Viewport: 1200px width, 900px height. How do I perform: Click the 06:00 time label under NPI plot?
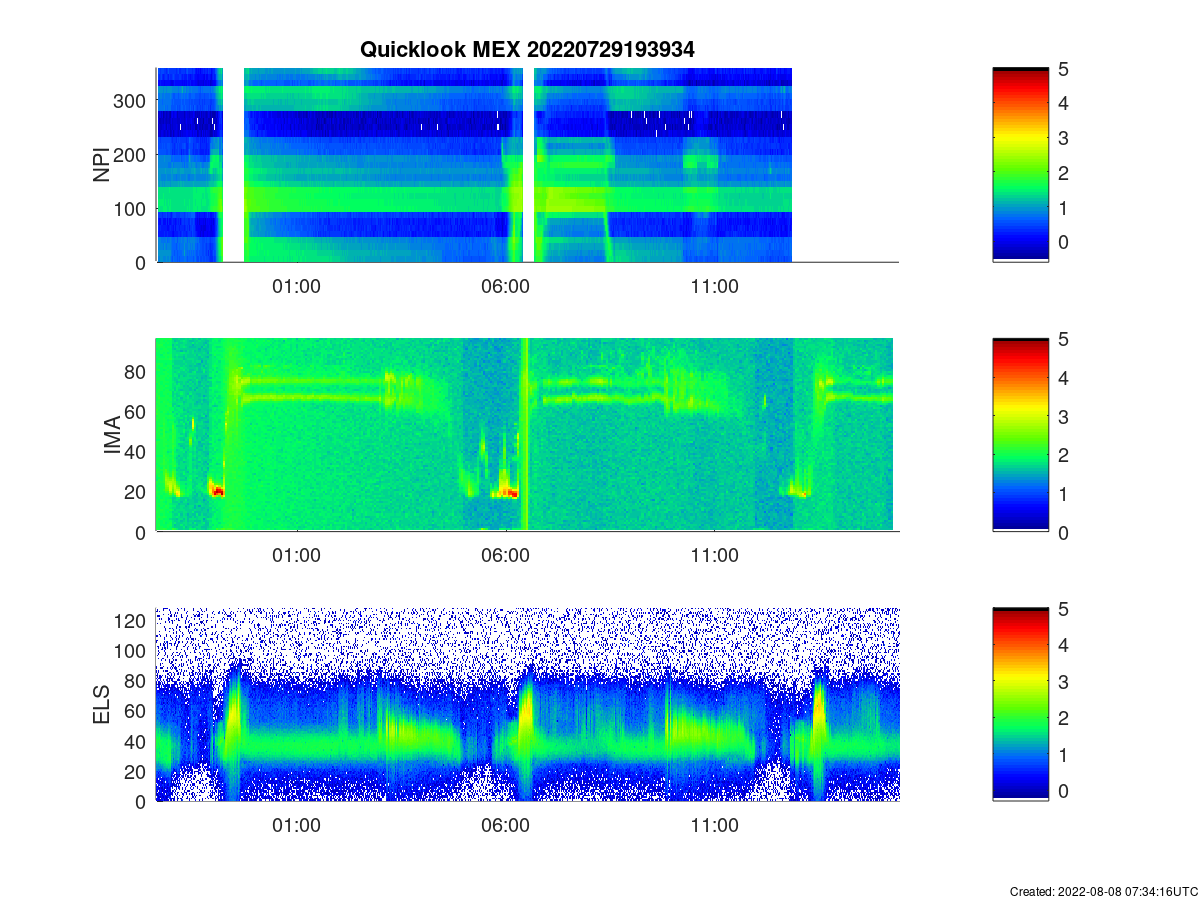pyautogui.click(x=505, y=286)
